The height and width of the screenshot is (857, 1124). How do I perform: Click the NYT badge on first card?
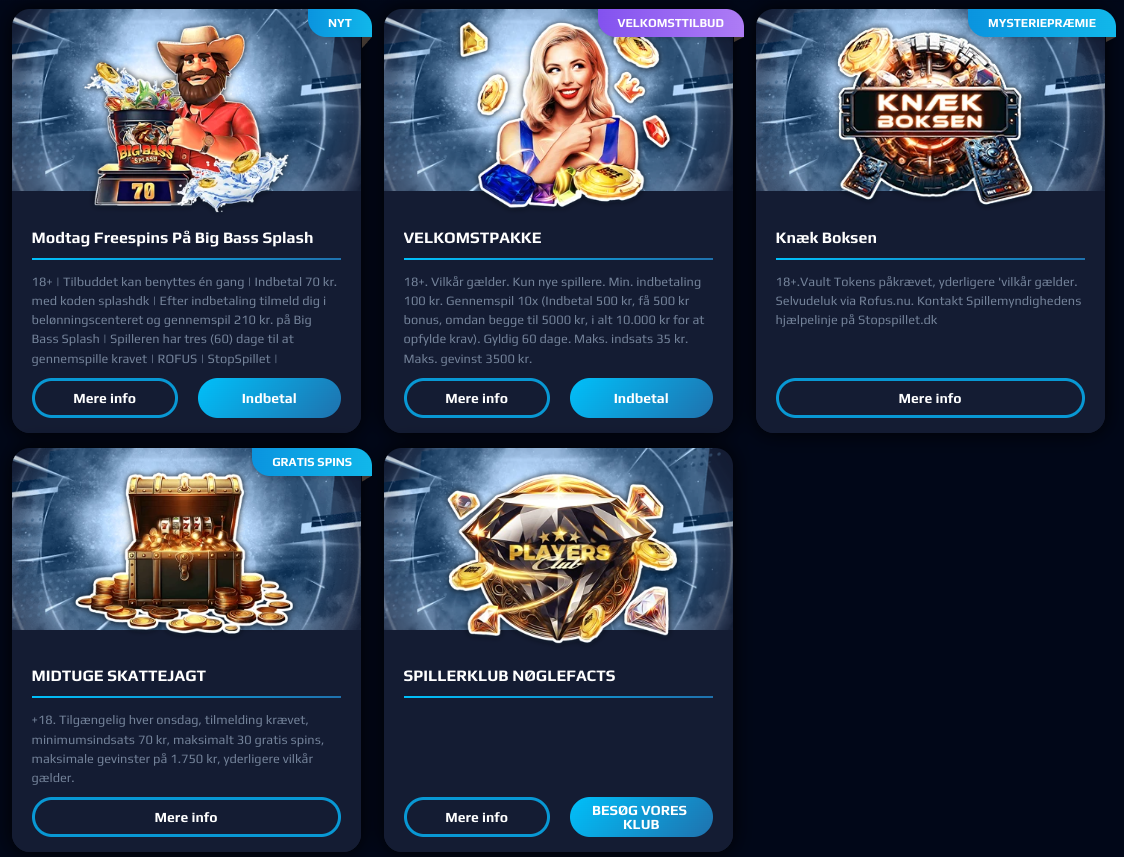(340, 23)
